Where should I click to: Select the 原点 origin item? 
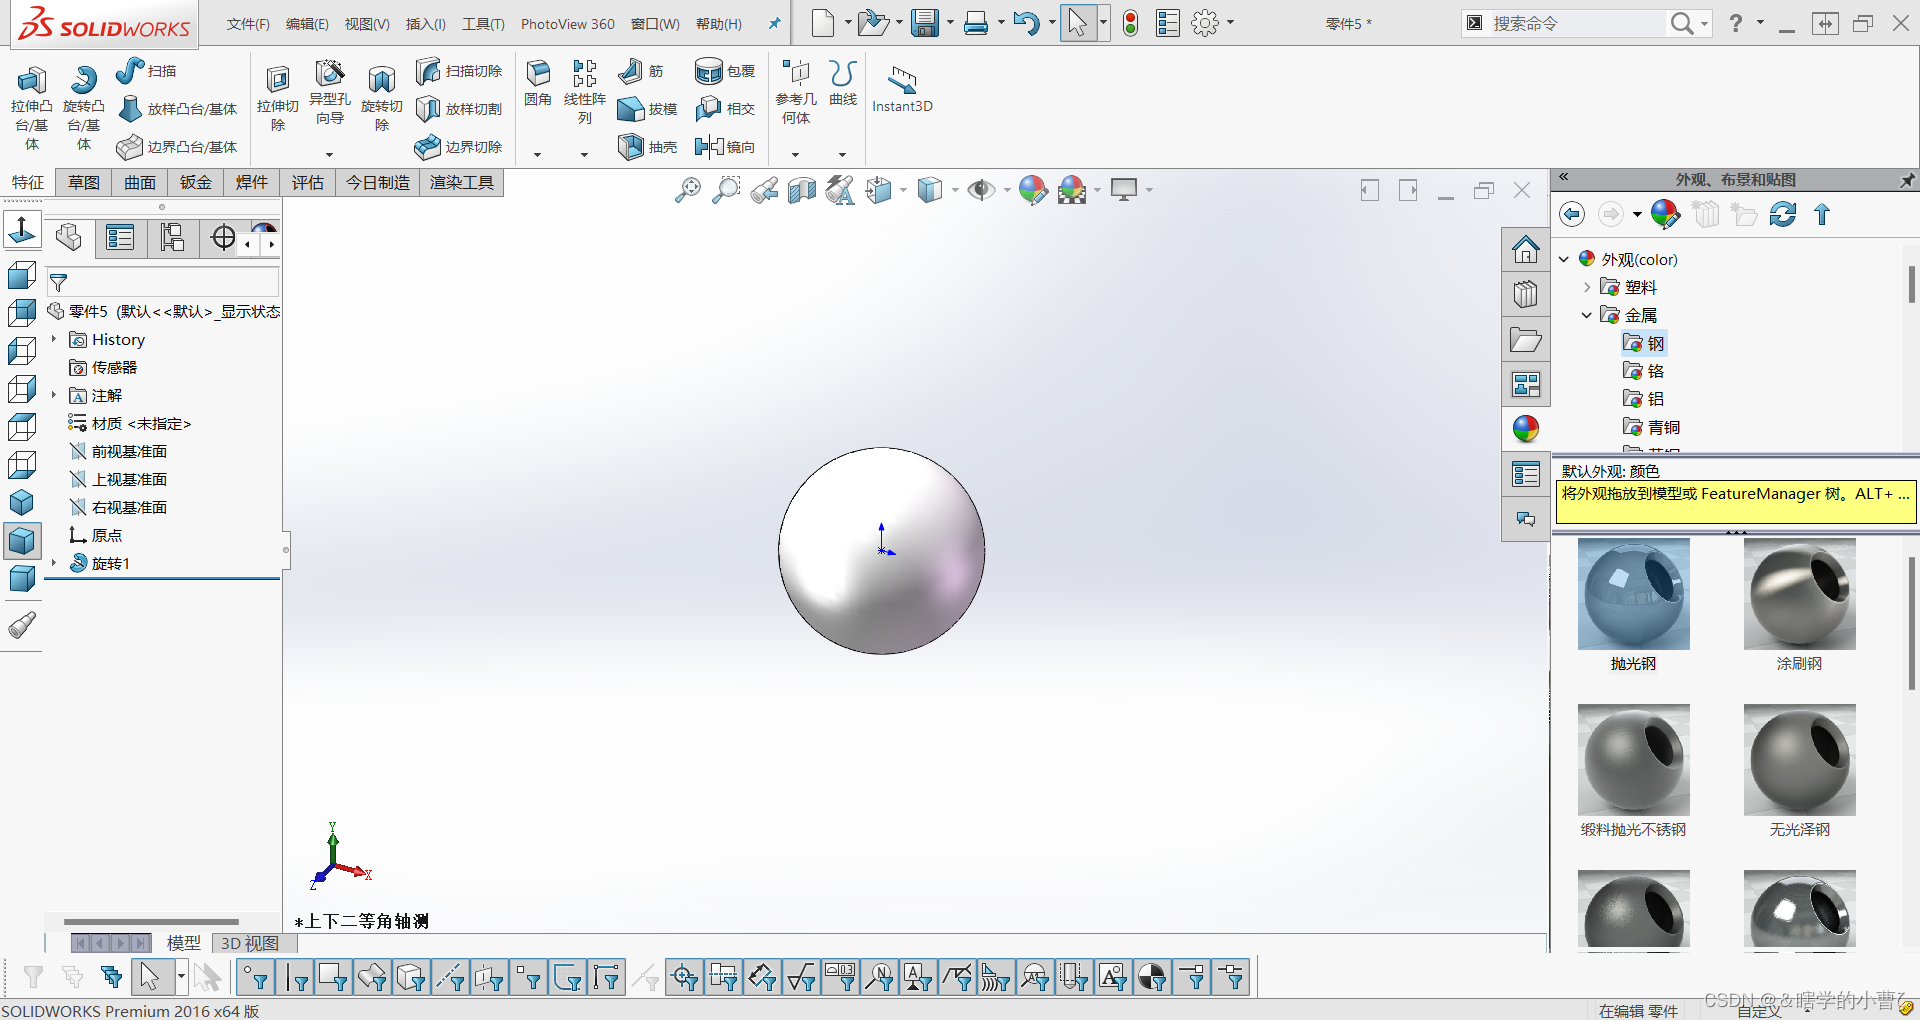click(96, 535)
